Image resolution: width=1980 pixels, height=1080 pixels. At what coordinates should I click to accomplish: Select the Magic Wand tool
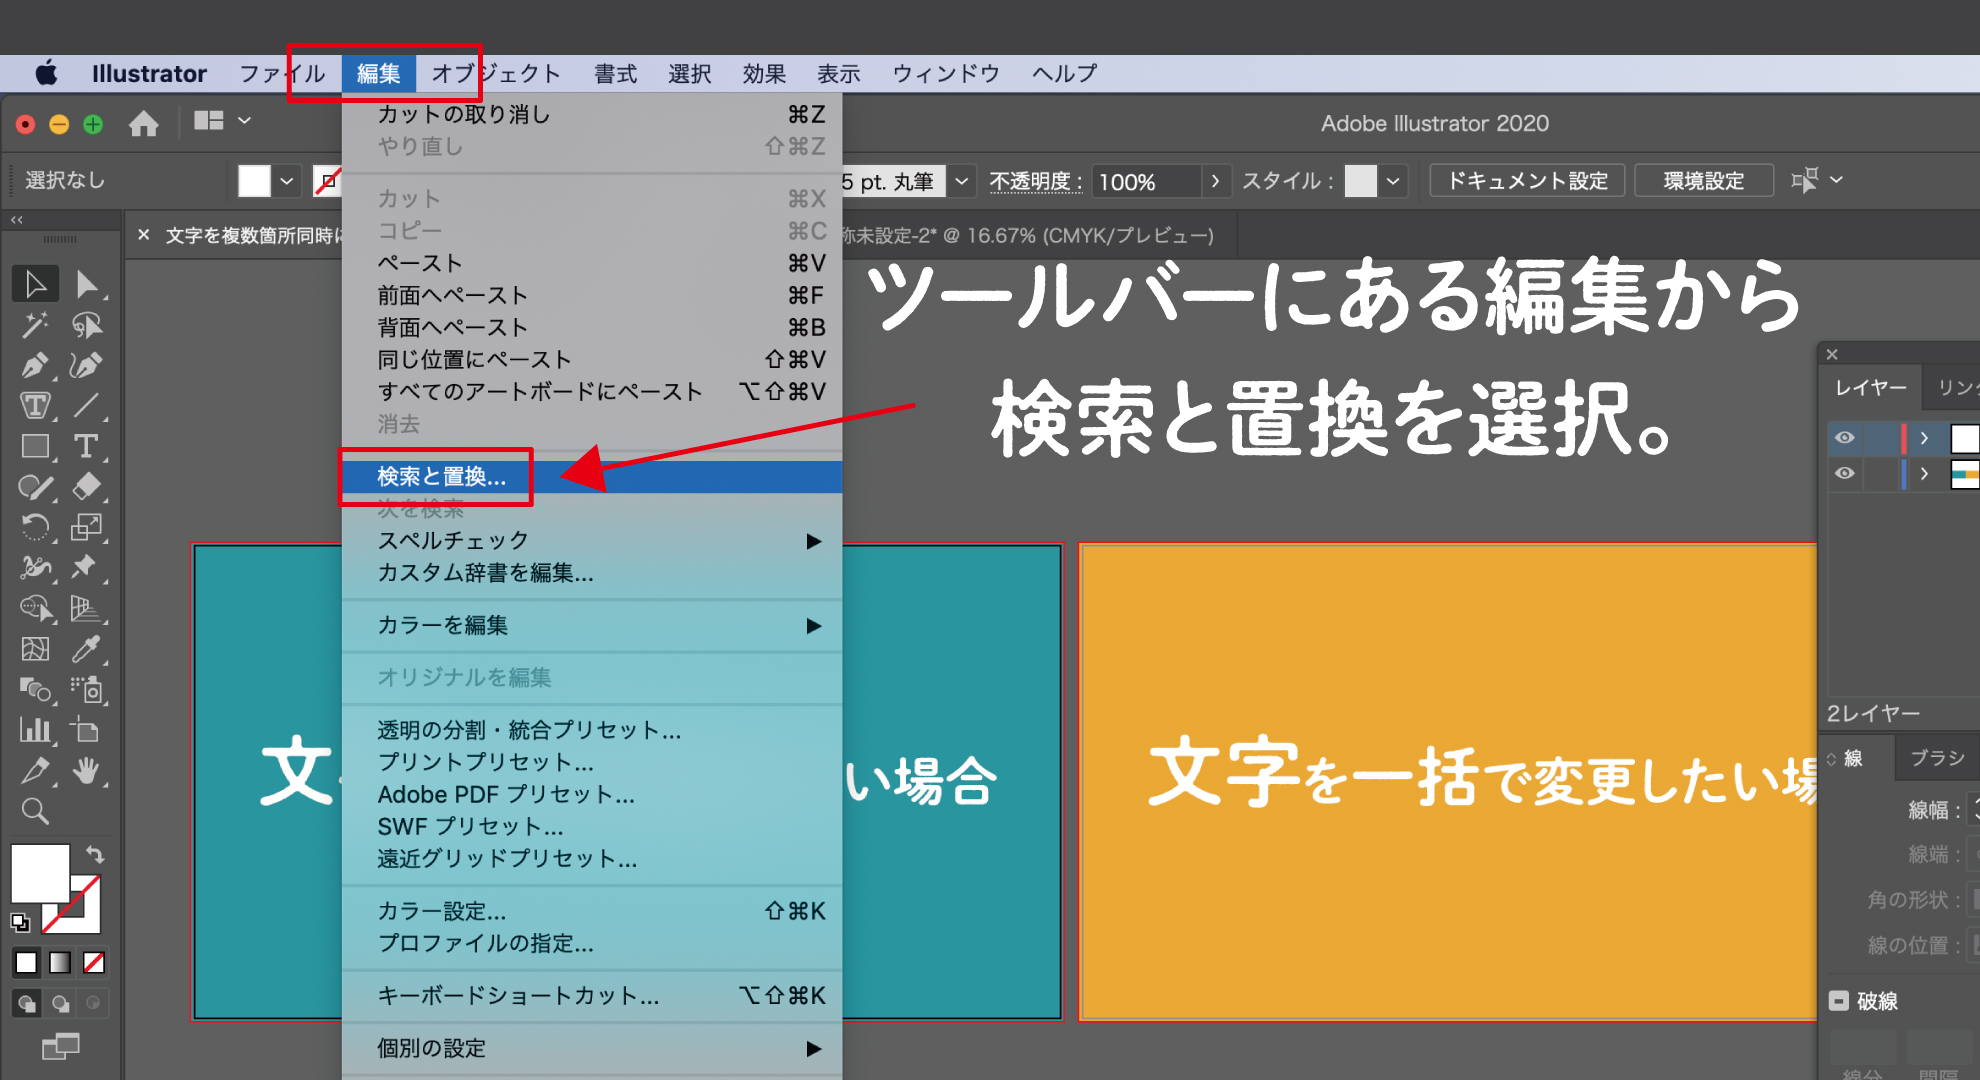(35, 325)
